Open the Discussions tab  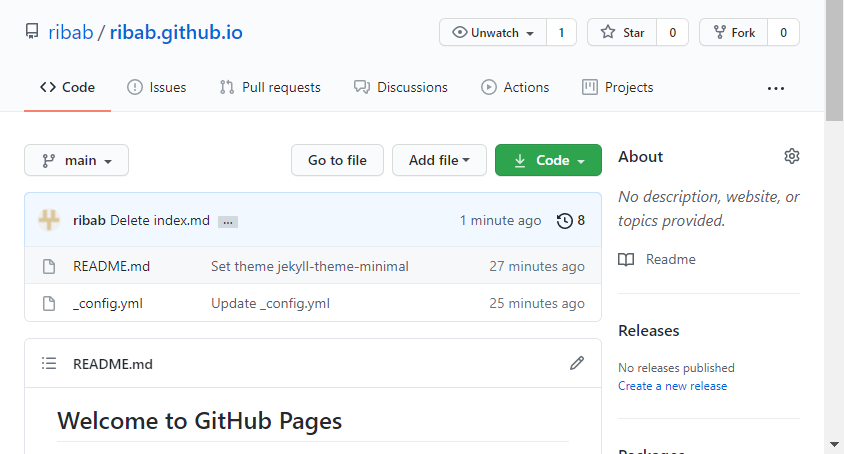pyautogui.click(x=400, y=87)
